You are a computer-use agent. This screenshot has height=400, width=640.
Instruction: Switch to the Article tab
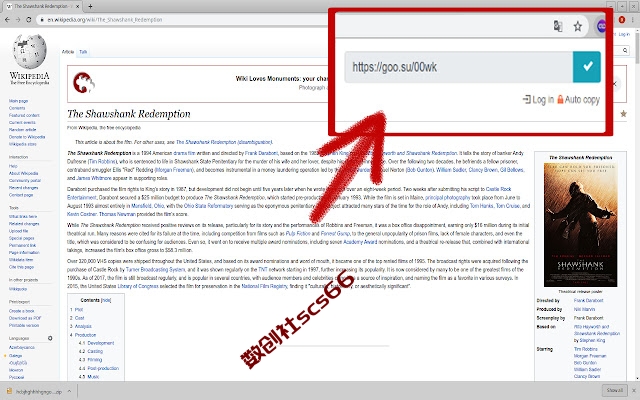point(68,52)
